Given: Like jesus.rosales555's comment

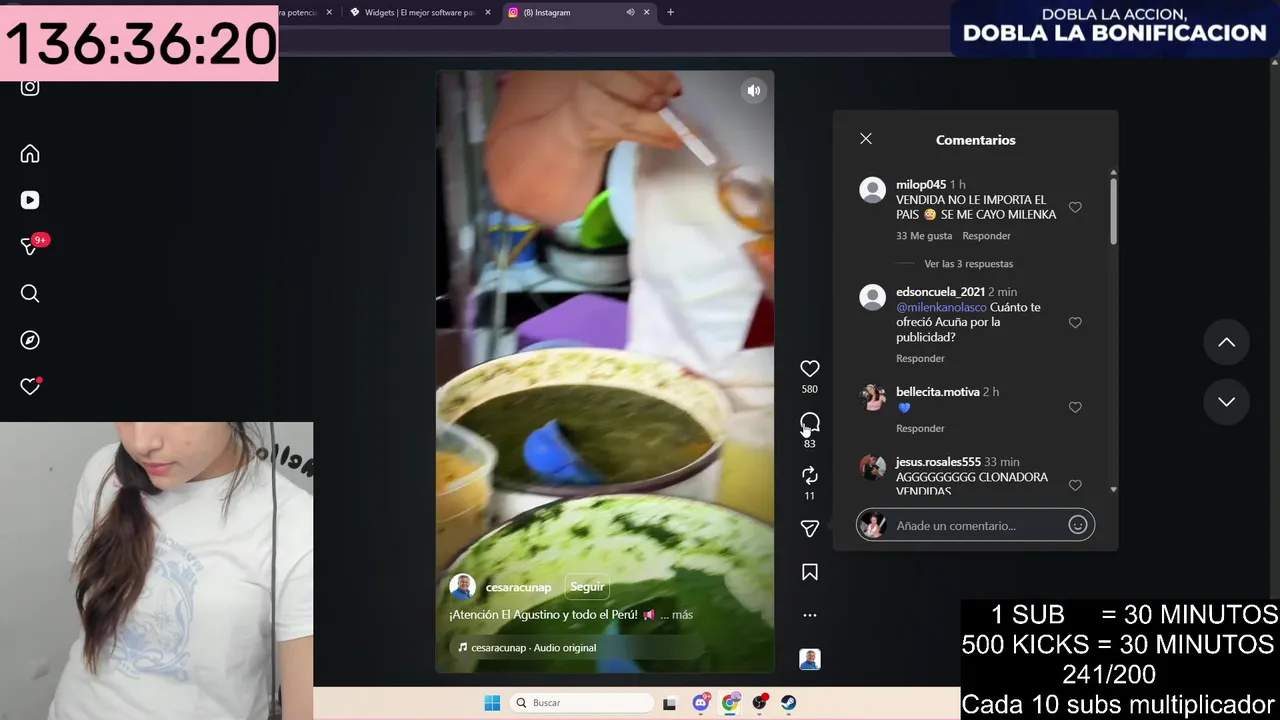Looking at the screenshot, I should pyautogui.click(x=1075, y=485).
